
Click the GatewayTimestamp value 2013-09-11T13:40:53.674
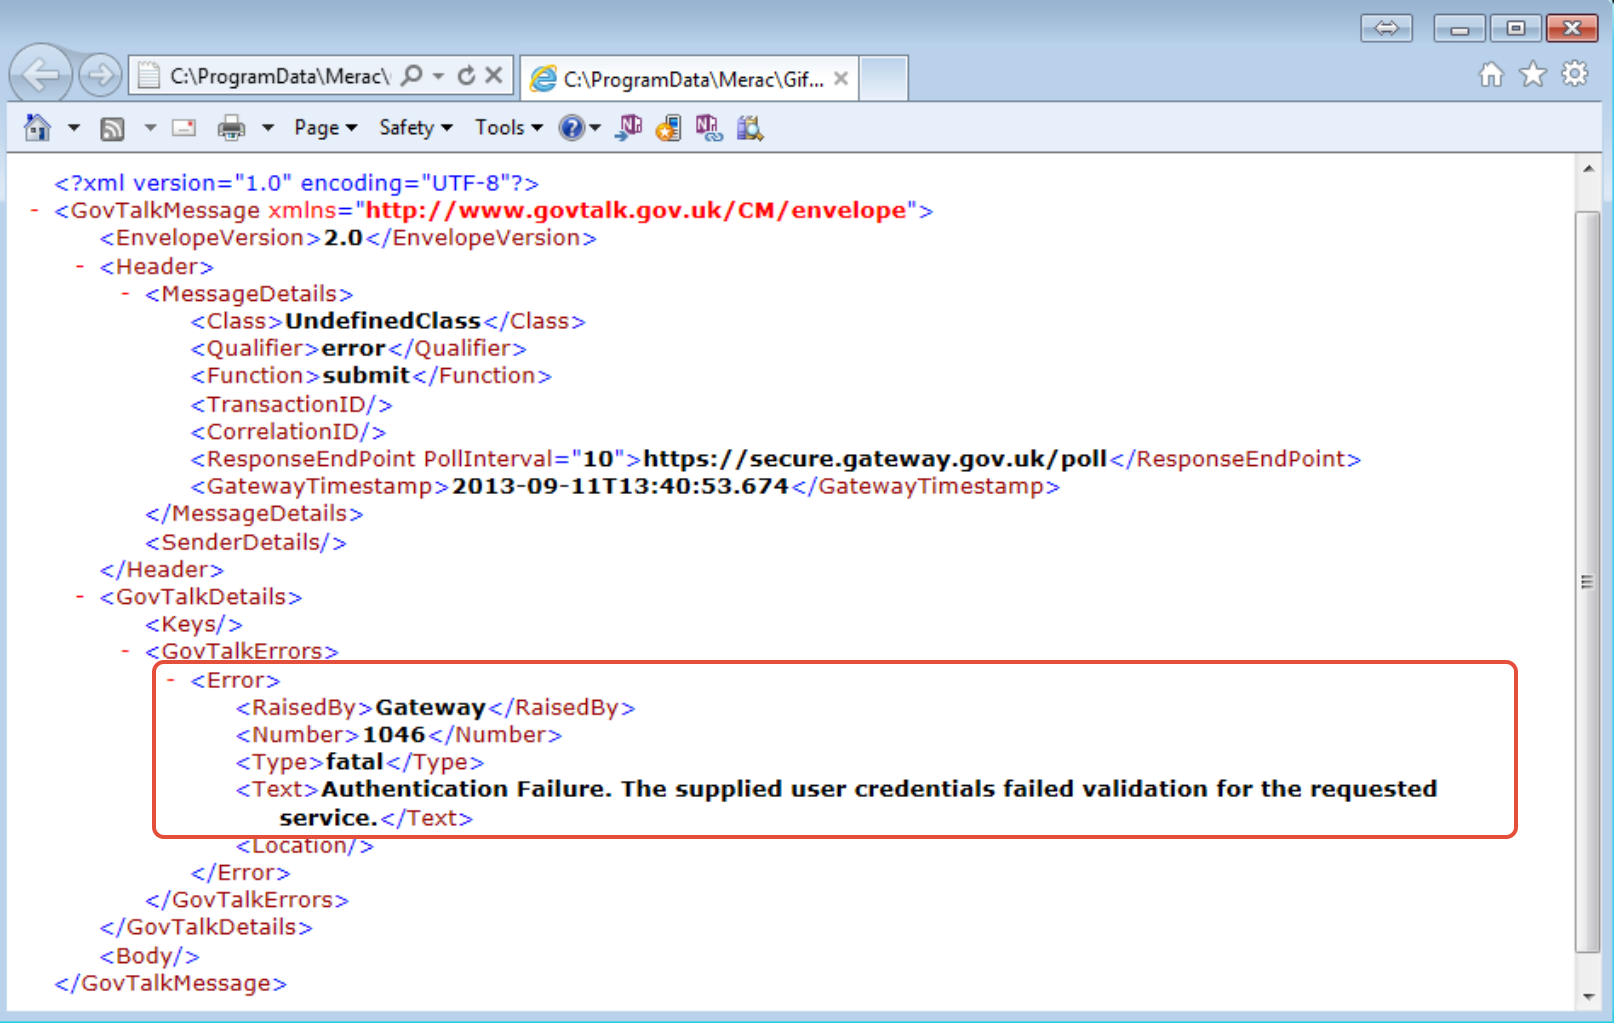click(620, 486)
